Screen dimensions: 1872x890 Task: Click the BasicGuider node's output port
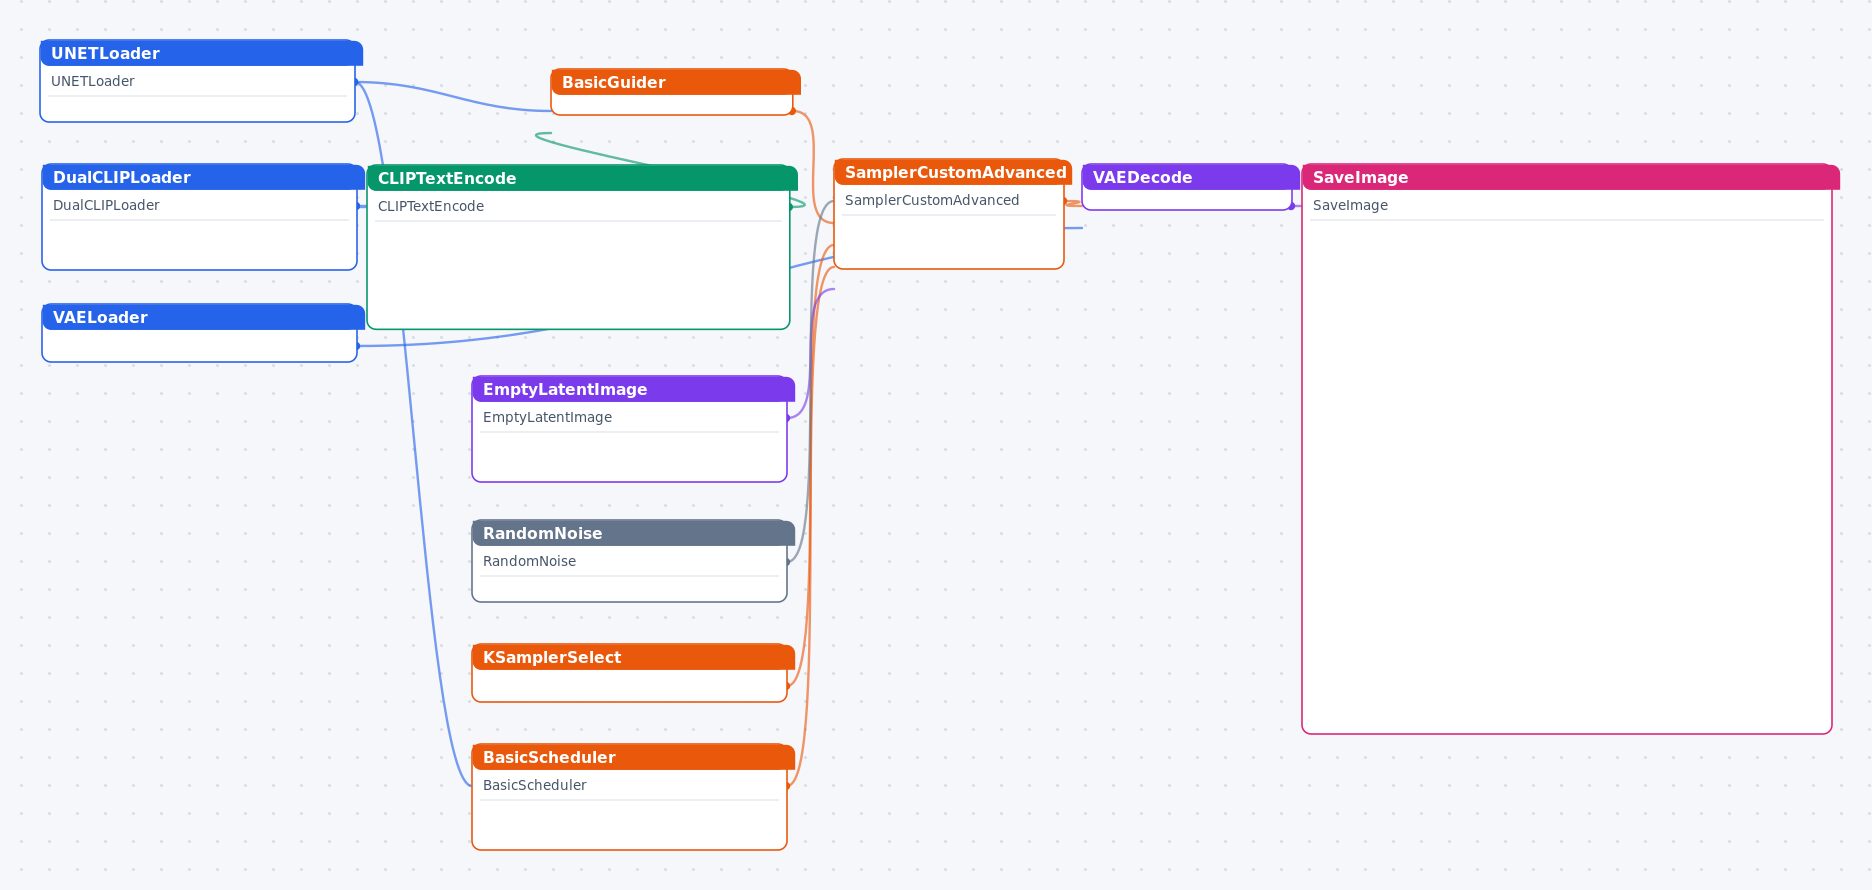point(793,111)
